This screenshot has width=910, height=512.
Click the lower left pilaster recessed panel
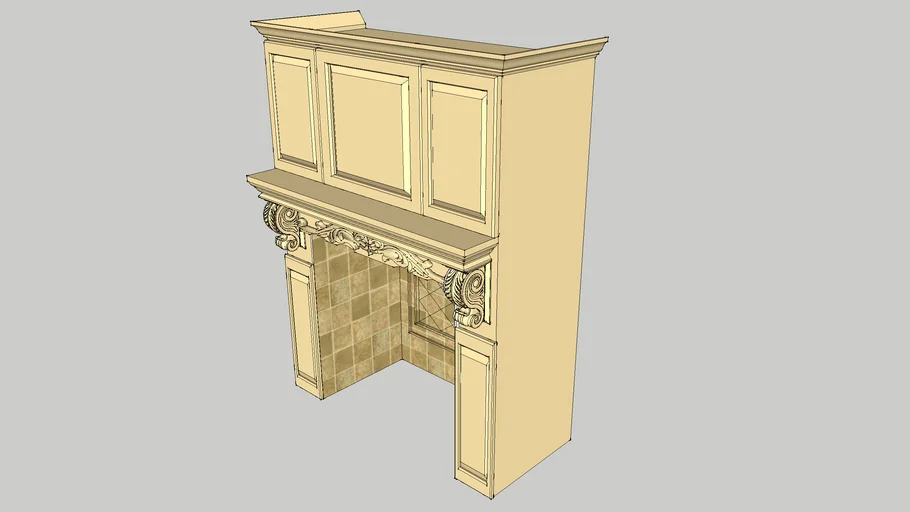[x=303, y=325]
